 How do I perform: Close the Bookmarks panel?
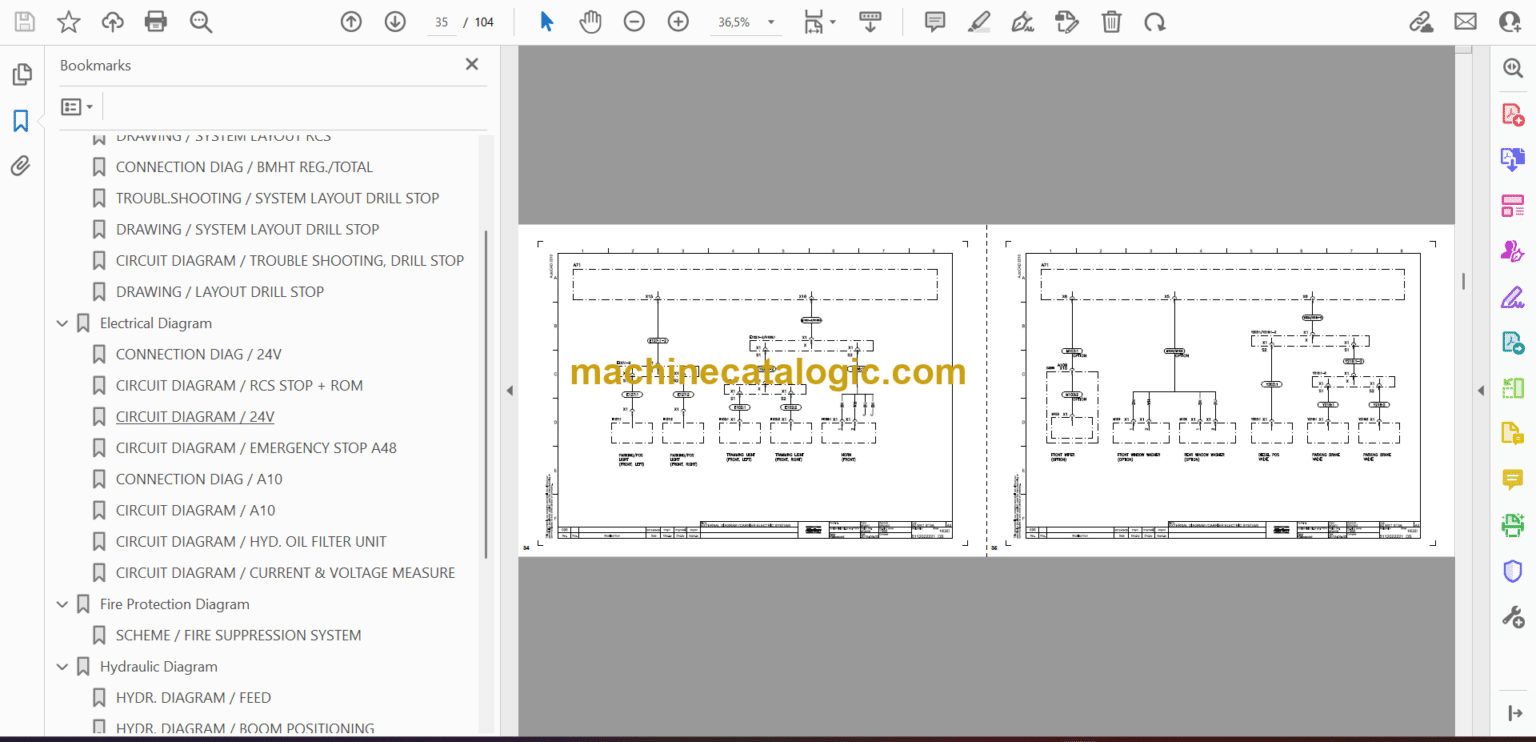[x=472, y=64]
